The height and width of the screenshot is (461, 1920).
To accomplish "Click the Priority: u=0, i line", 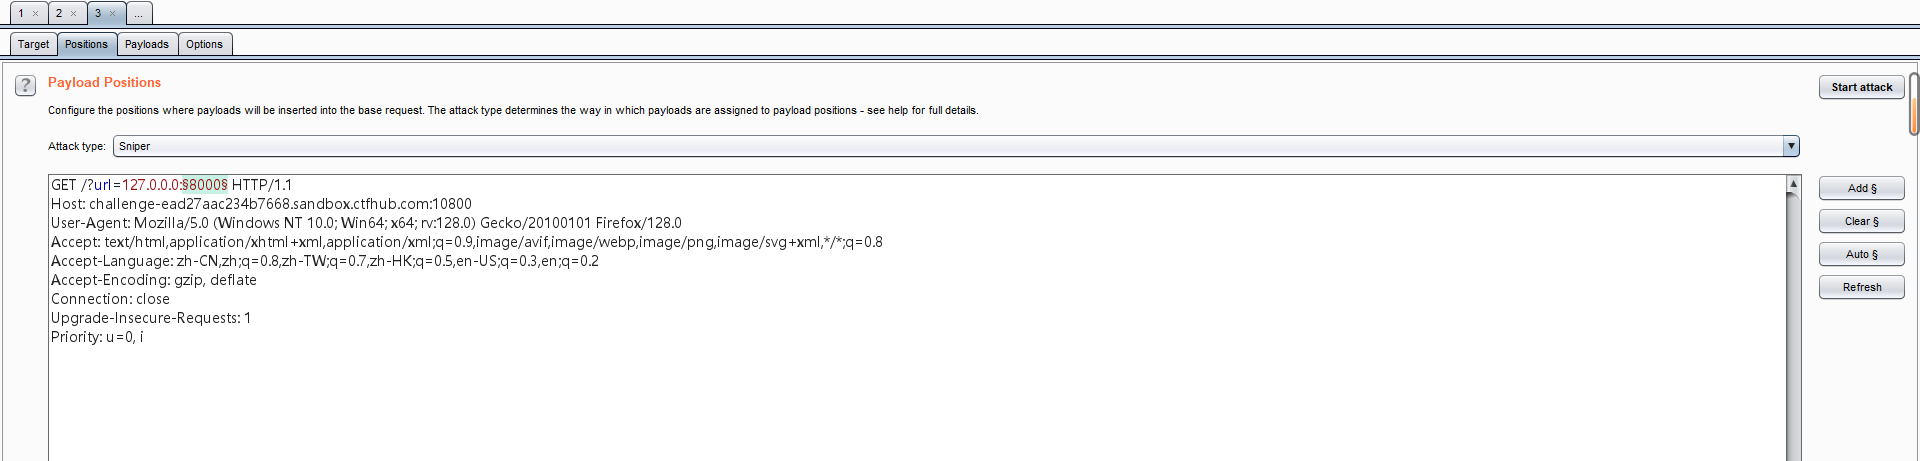I will click(x=97, y=337).
